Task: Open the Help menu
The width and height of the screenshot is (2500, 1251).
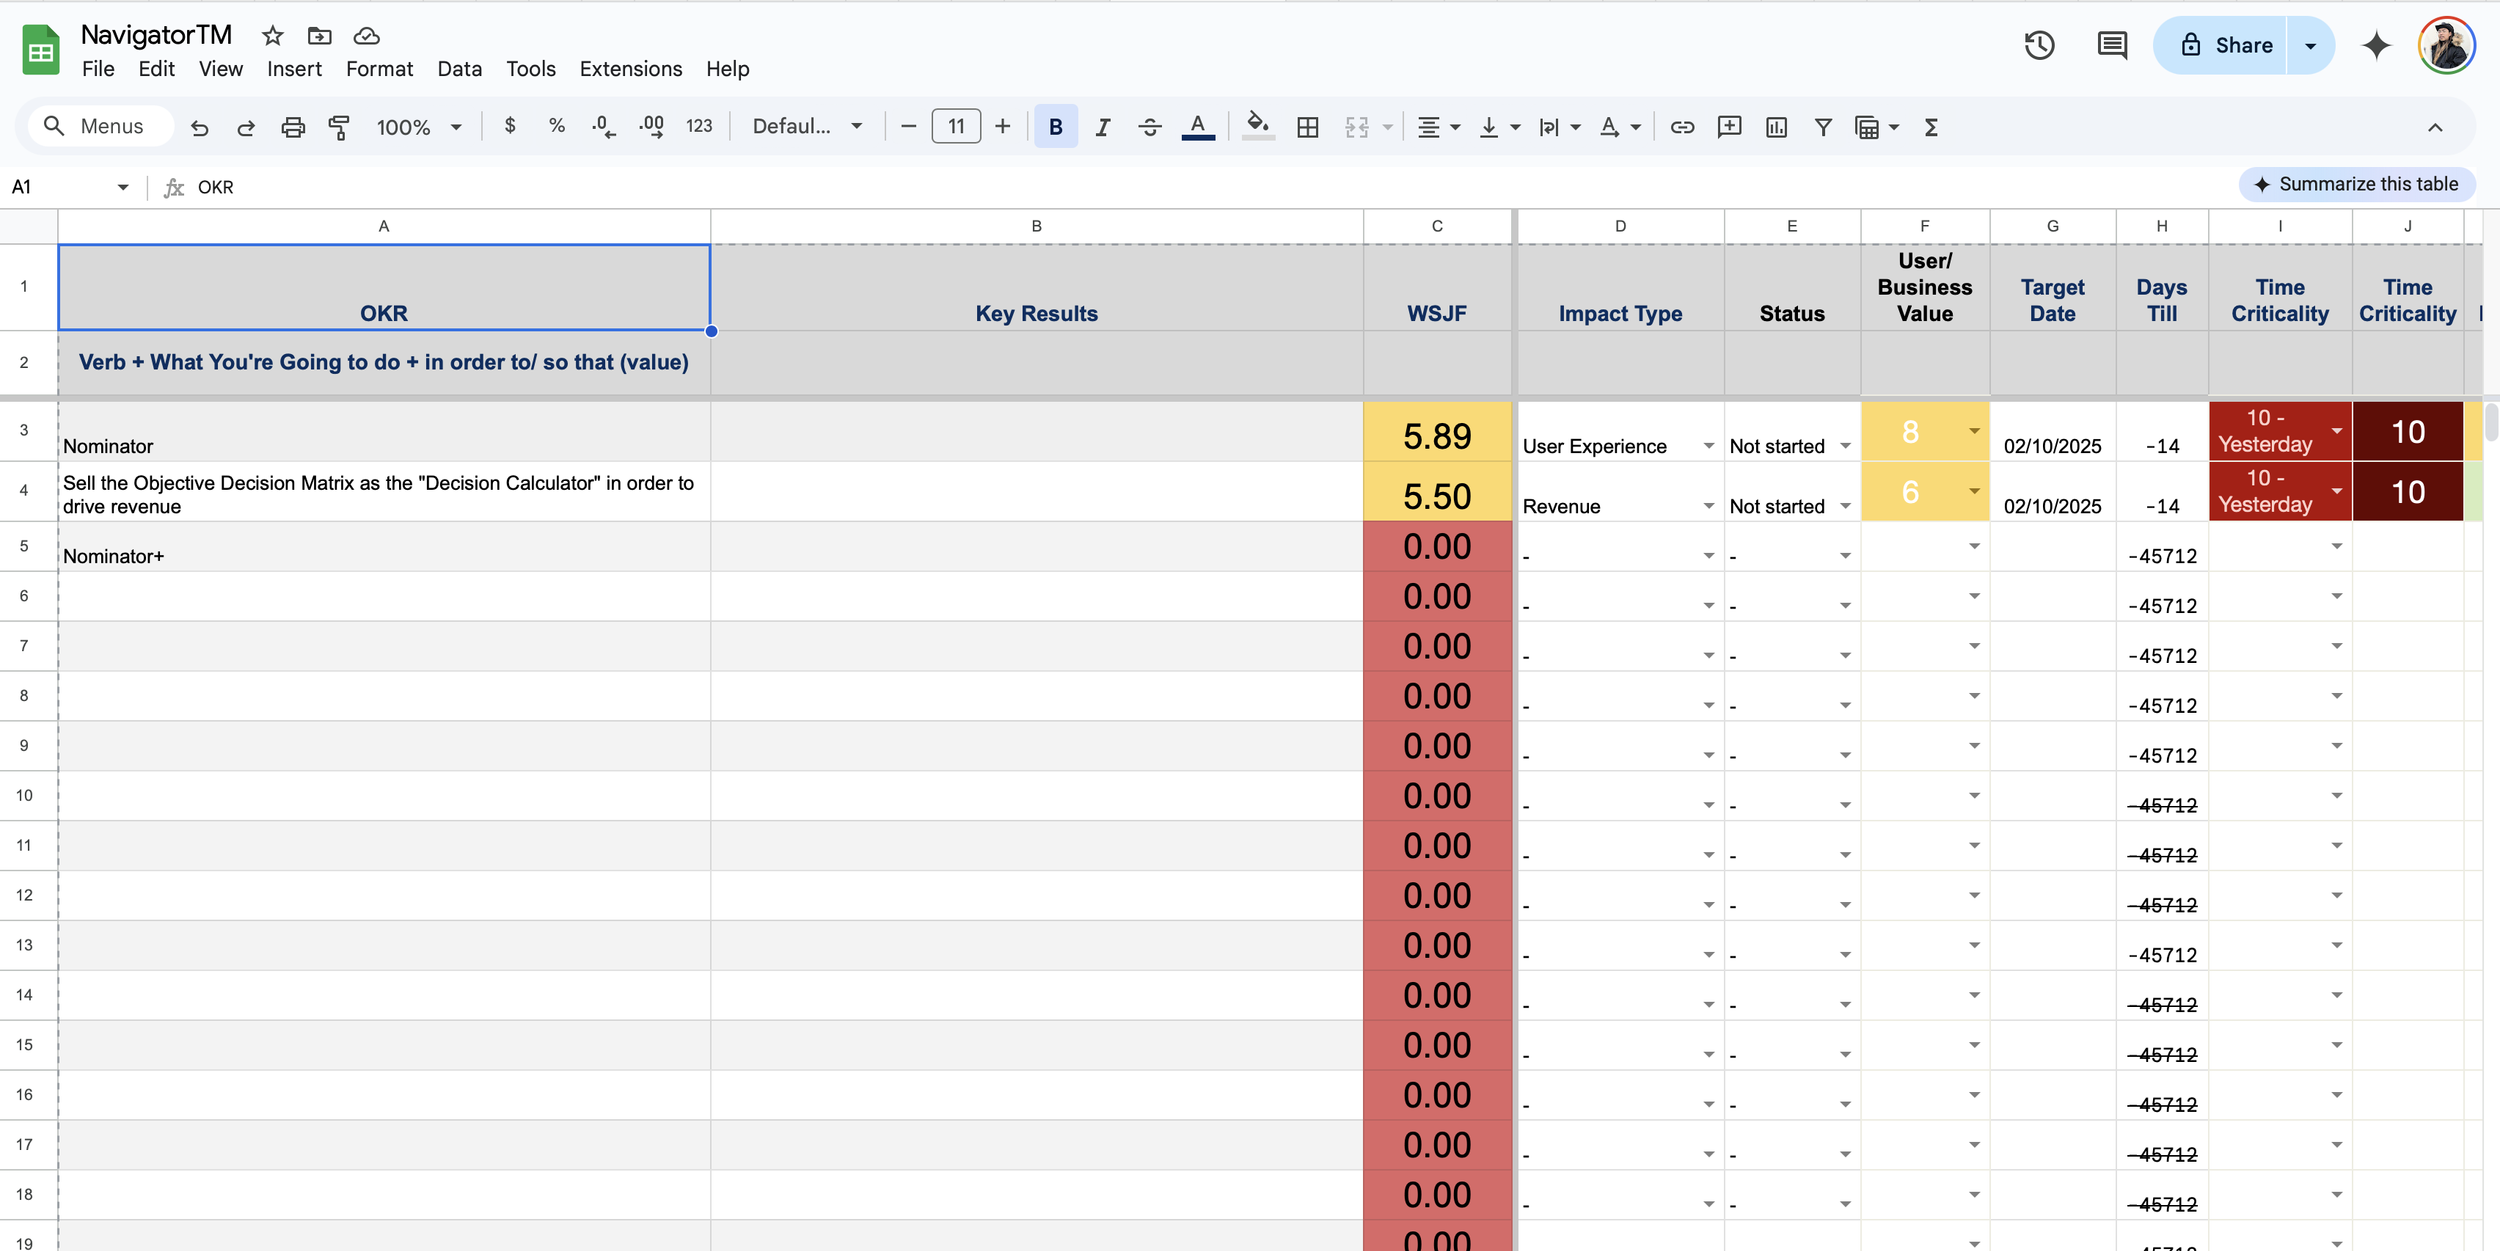Action: tap(728, 69)
